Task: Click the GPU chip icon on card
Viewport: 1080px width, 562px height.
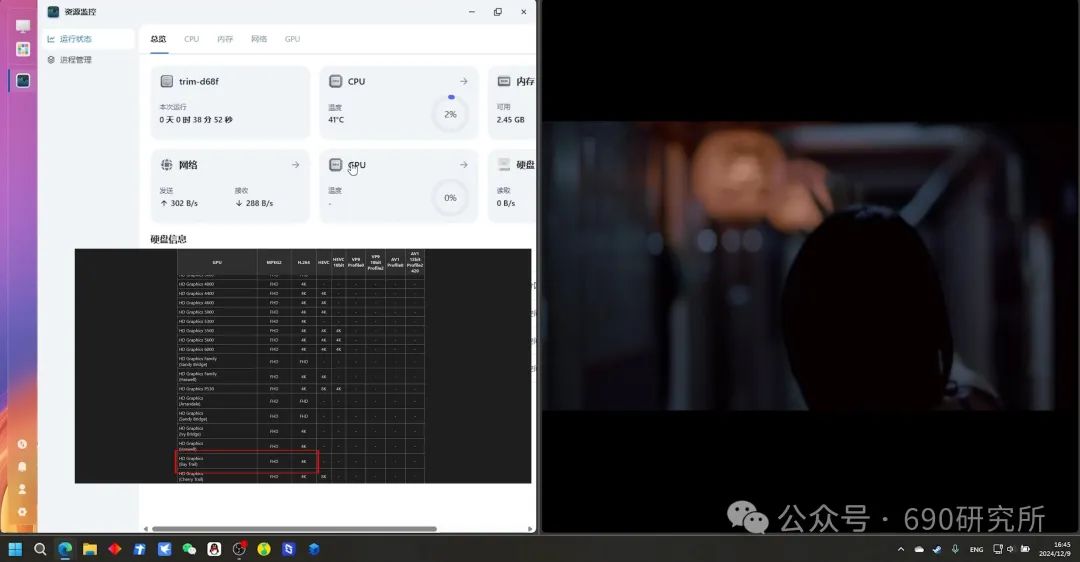Action: coord(335,165)
